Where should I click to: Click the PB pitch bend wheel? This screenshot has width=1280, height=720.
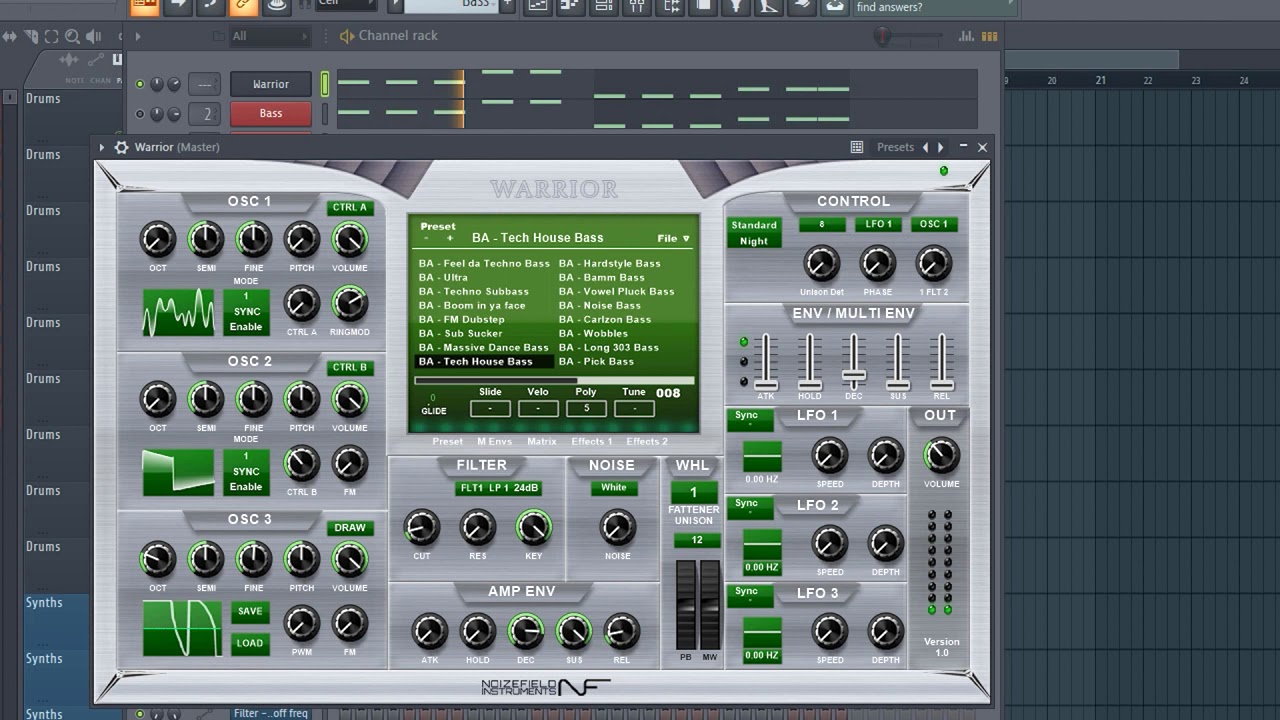pos(686,606)
